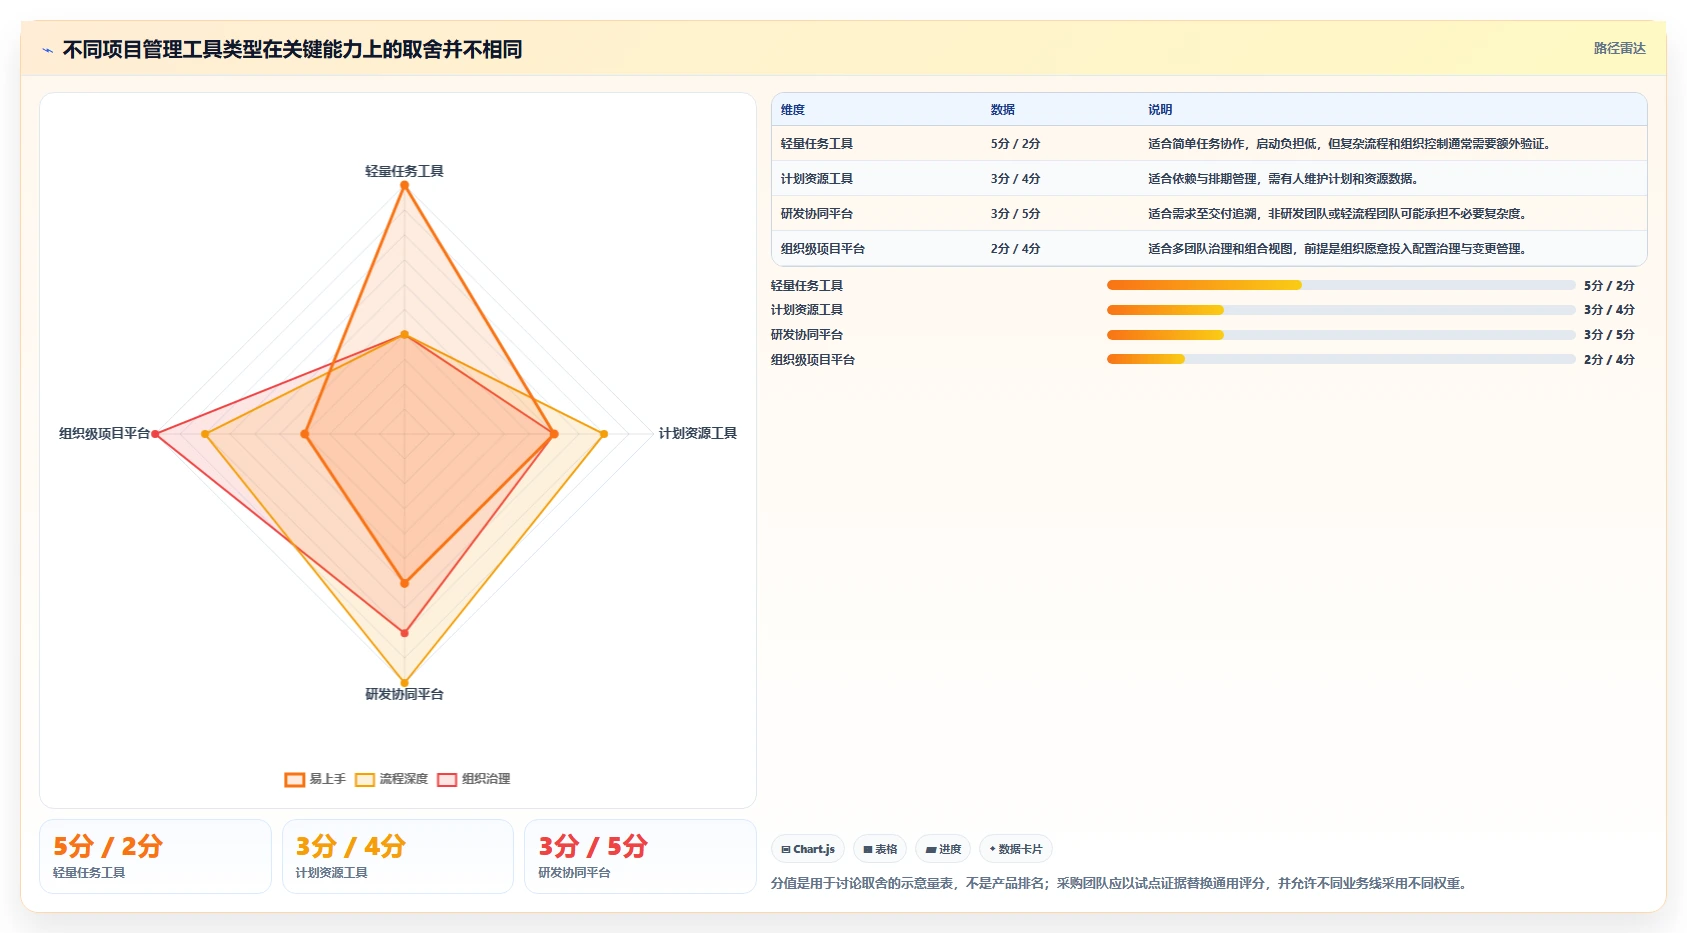Image resolution: width=1687 pixels, height=933 pixels.
Task: Click the red outermost point on 组织级项目平台 axis
Action: (155, 434)
